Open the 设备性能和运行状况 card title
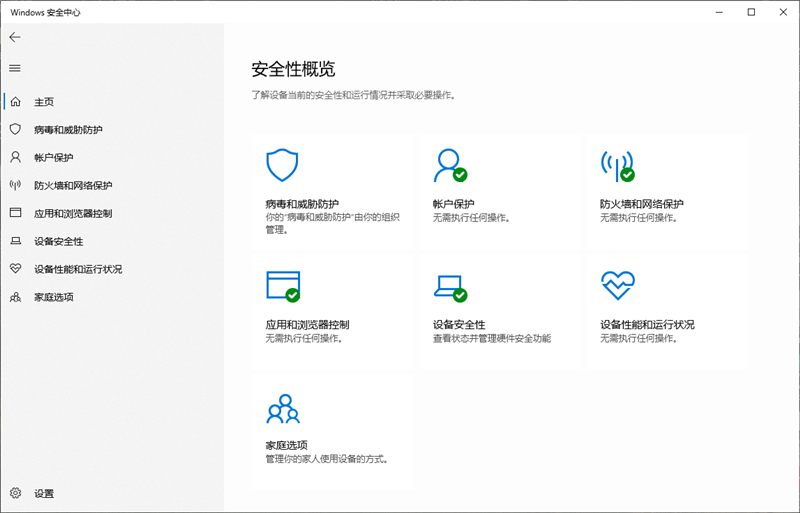 point(647,325)
